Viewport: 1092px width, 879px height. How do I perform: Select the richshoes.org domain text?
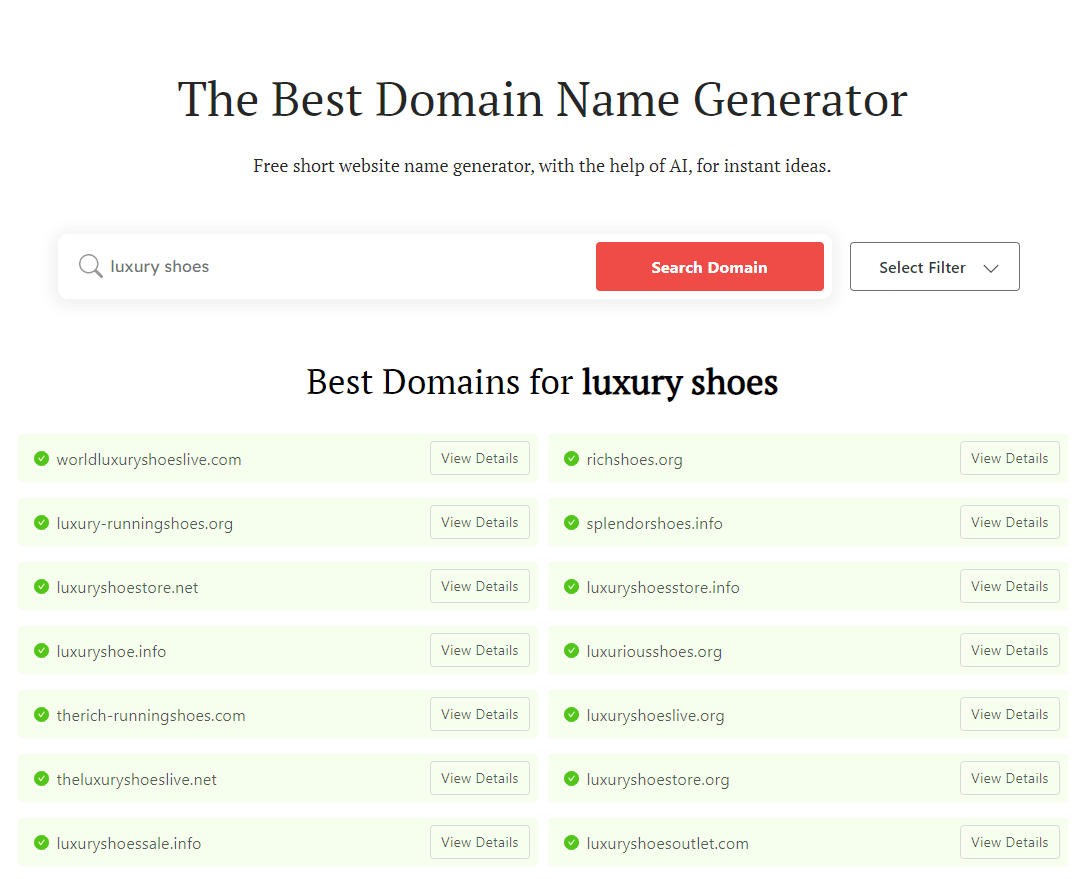(634, 460)
